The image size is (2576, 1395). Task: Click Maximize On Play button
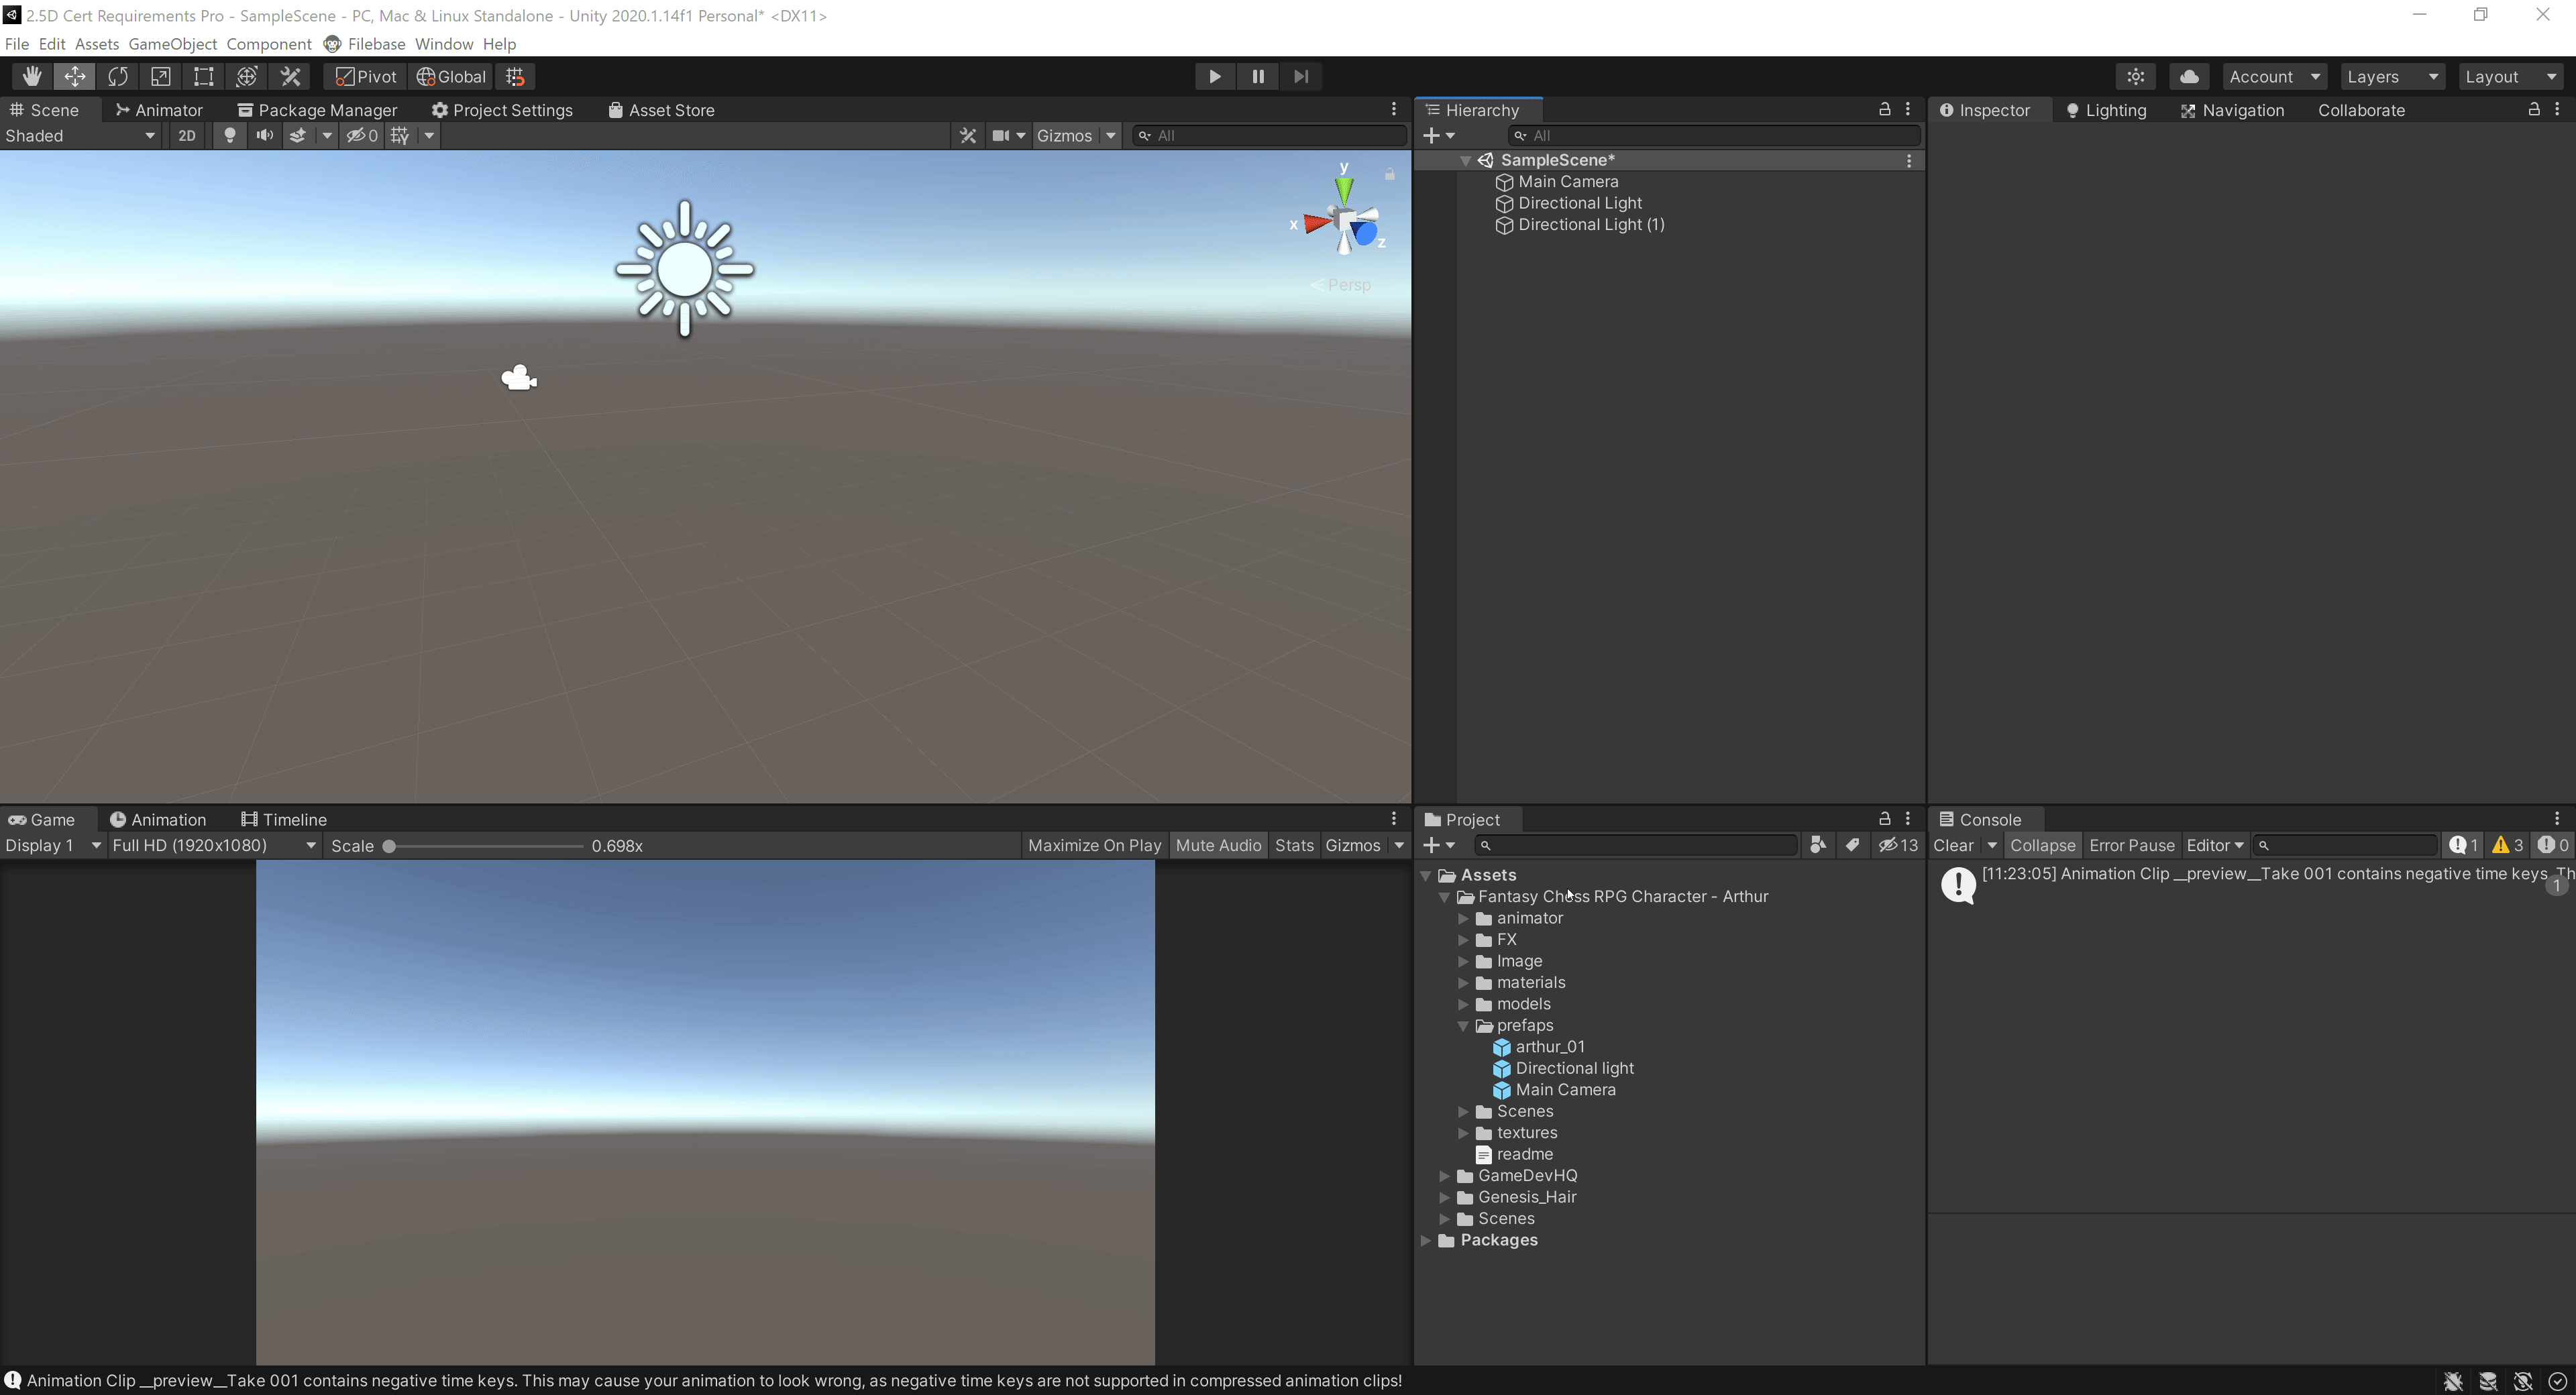pyautogui.click(x=1094, y=845)
